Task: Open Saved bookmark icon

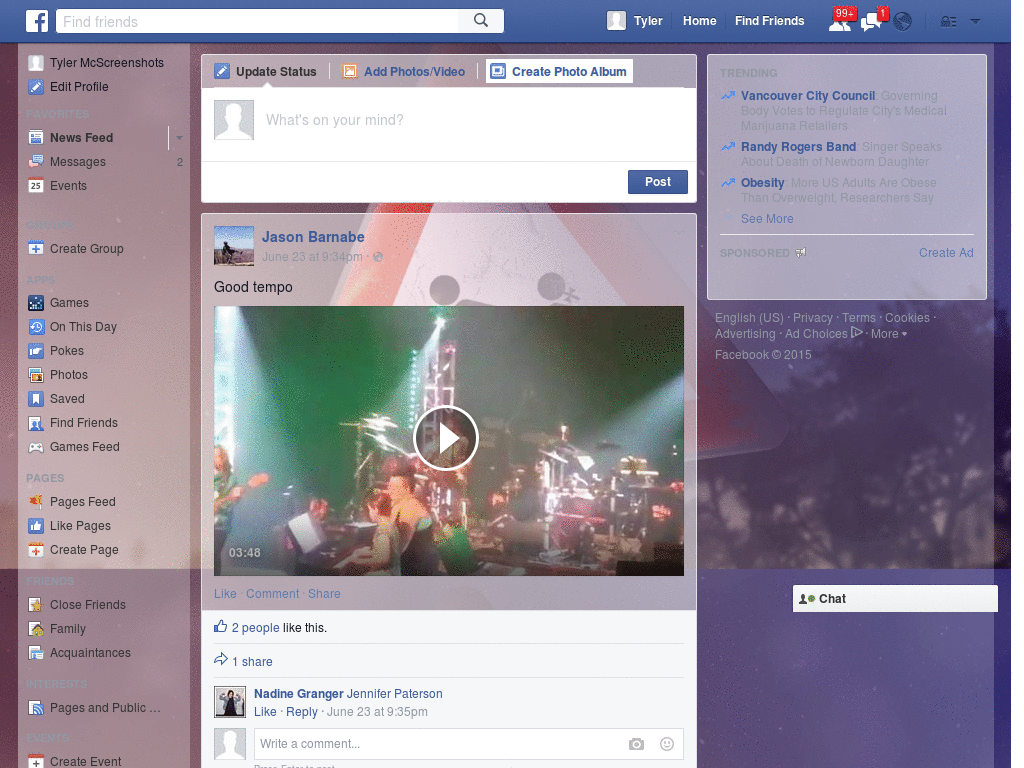Action: [36, 399]
